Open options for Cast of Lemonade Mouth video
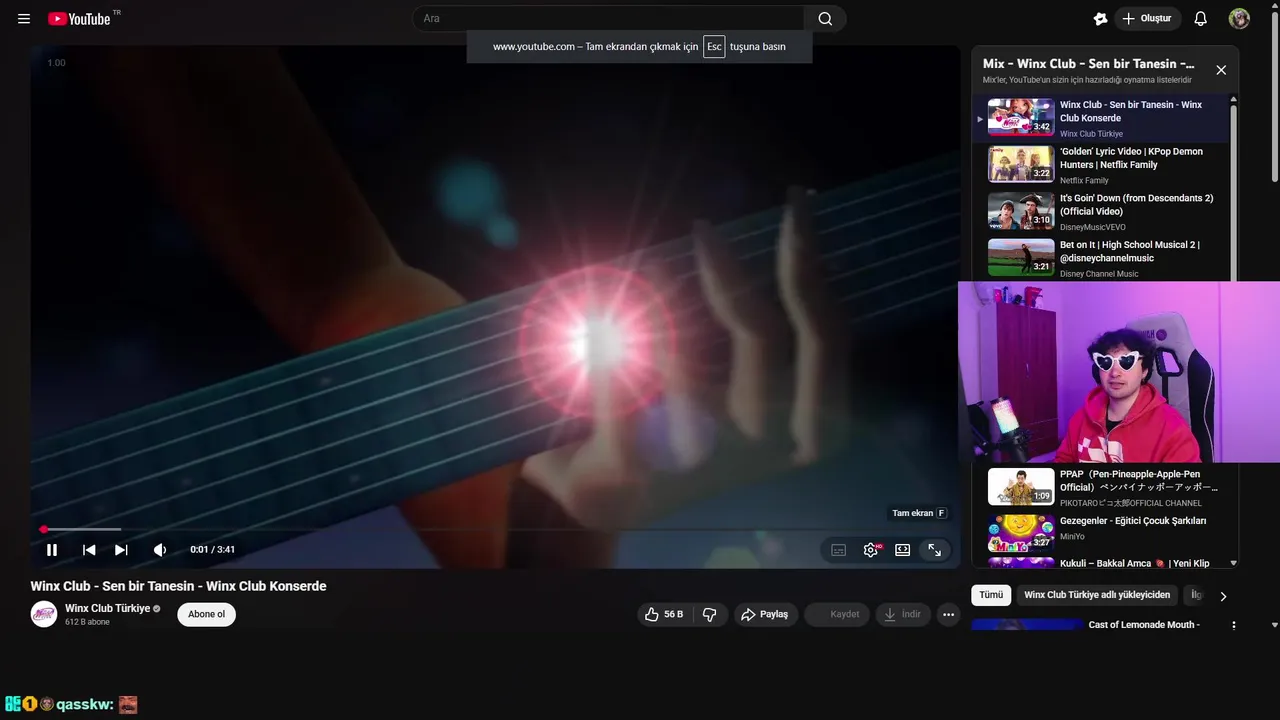1280x720 pixels. (1233, 625)
